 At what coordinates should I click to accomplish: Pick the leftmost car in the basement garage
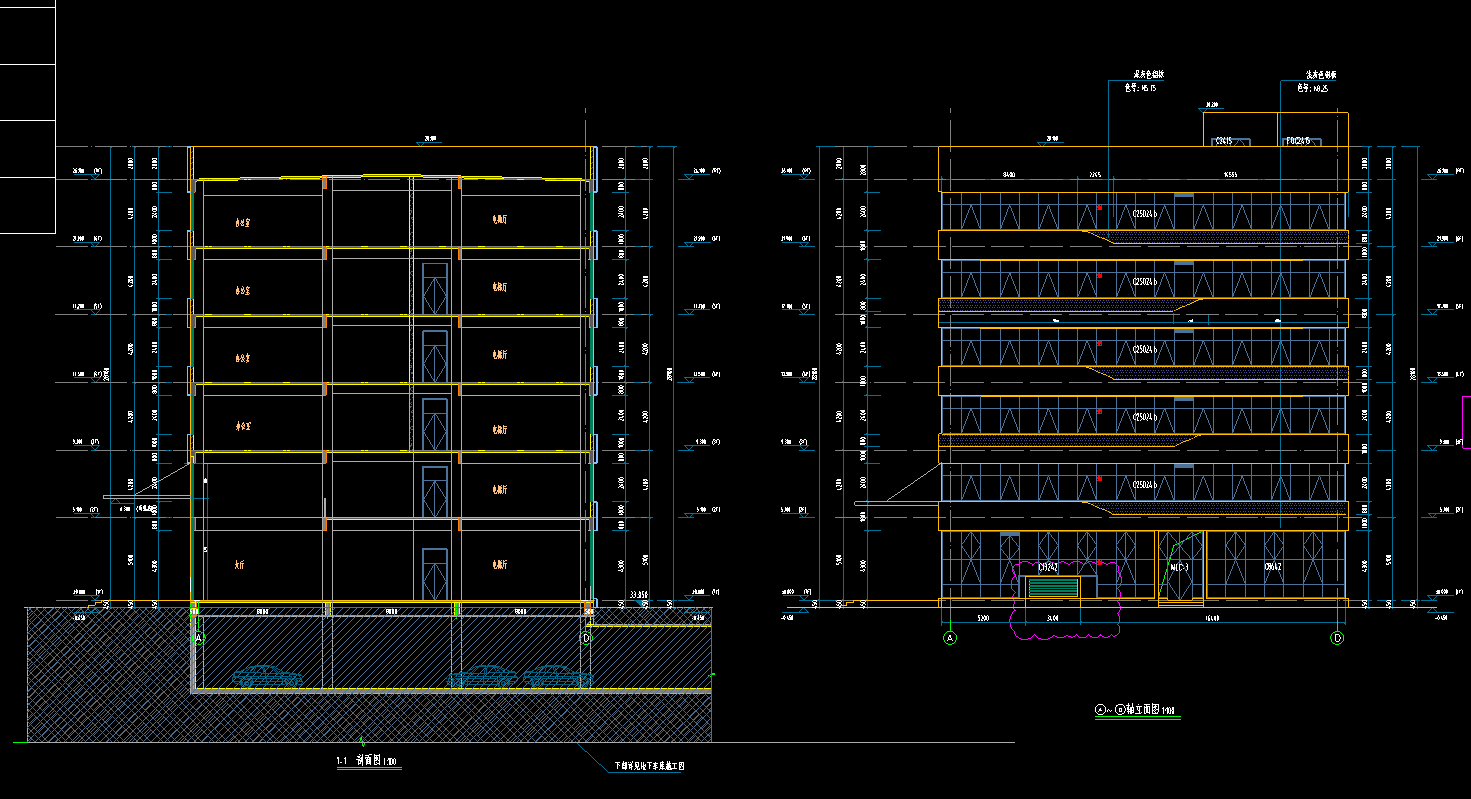click(267, 677)
